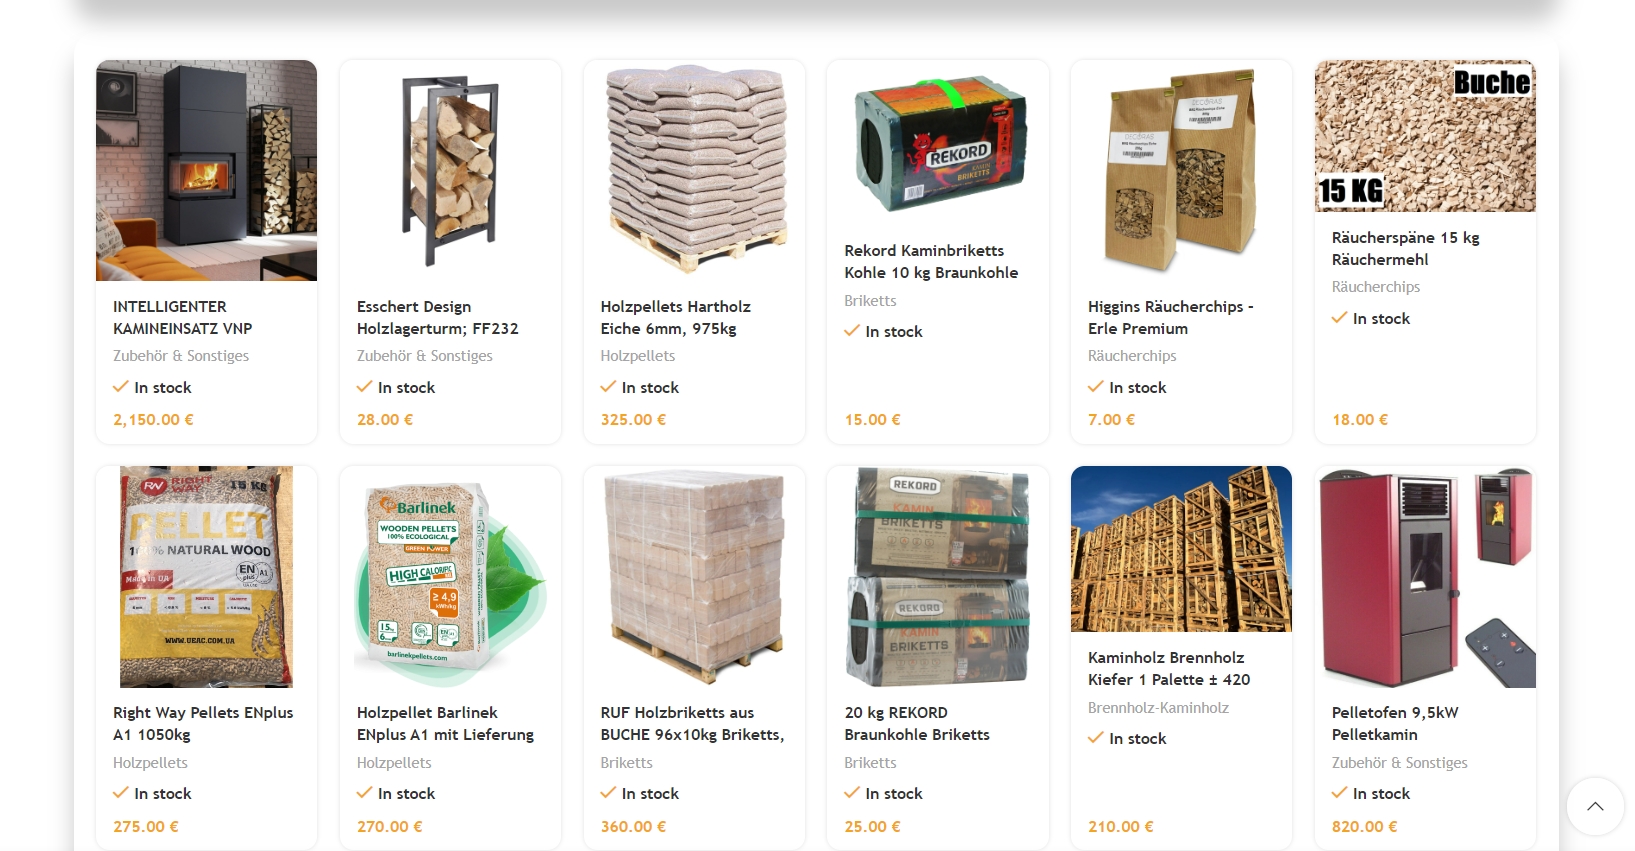Open the Briketts category under Rekord Kaminbriketts

pyautogui.click(x=870, y=300)
